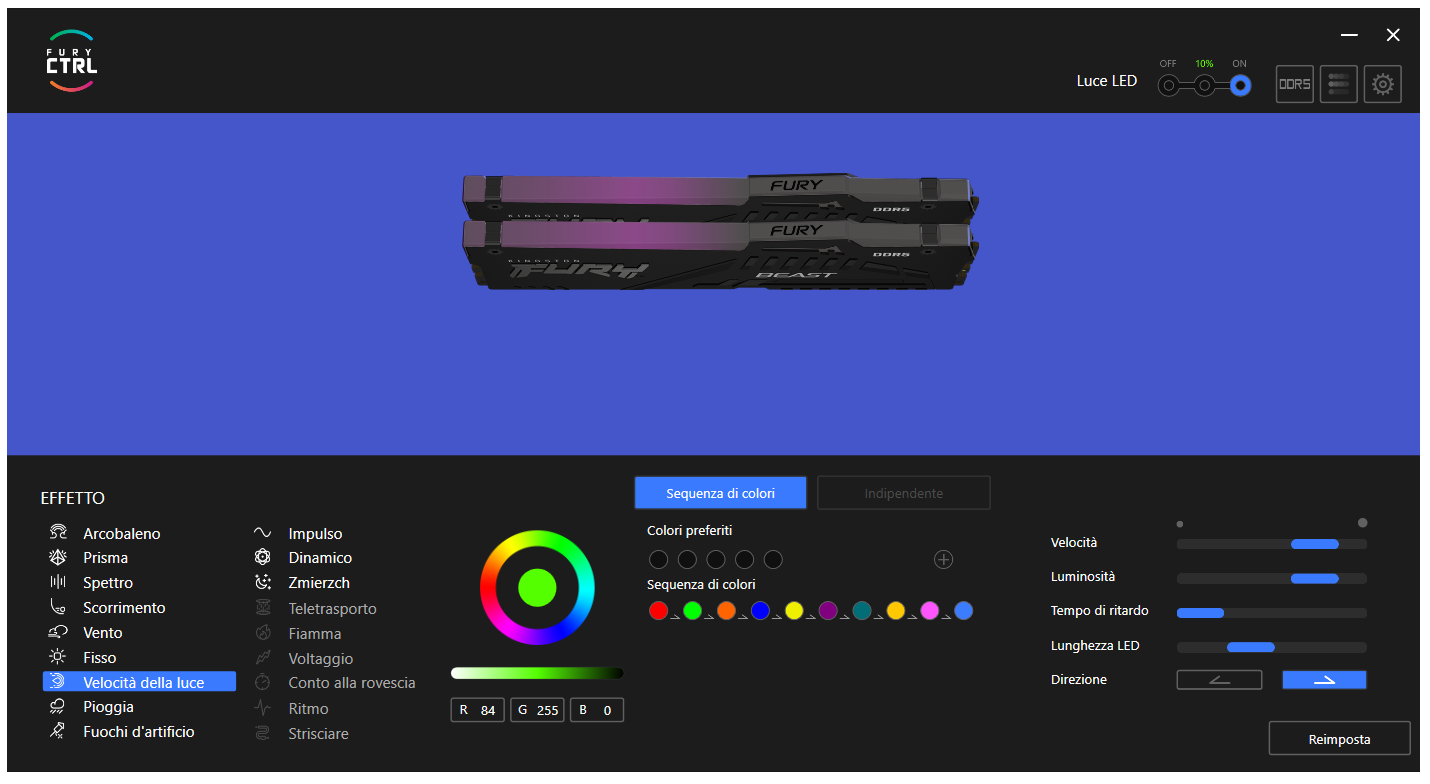Select pink swatch in color sequence
1430x784 pixels.
(930, 610)
